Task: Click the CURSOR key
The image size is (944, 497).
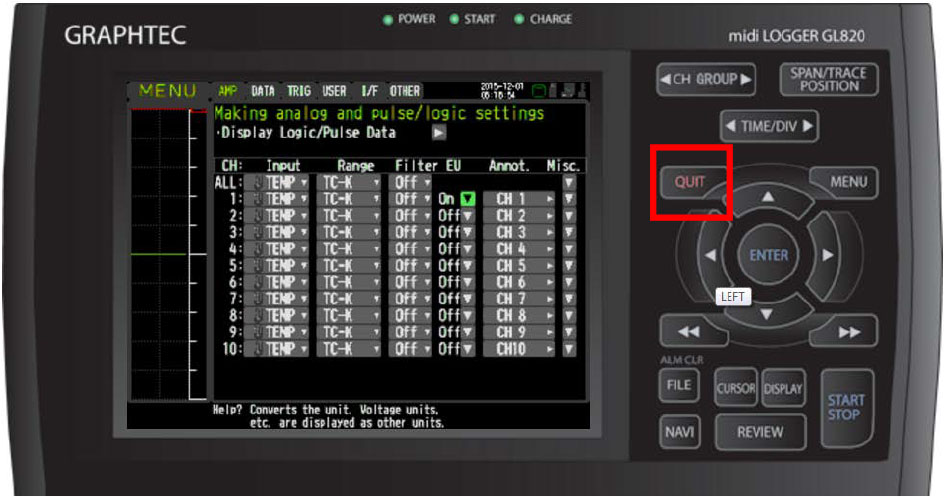Action: coord(736,388)
